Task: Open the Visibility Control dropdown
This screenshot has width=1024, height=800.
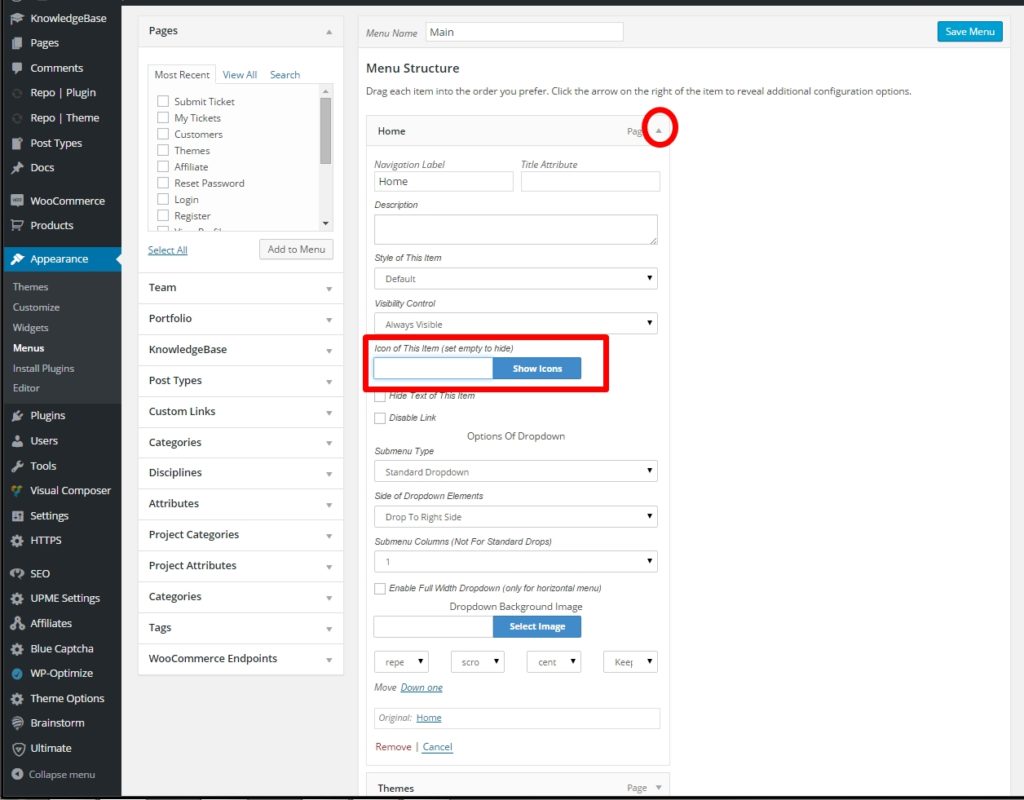Action: click(516, 324)
